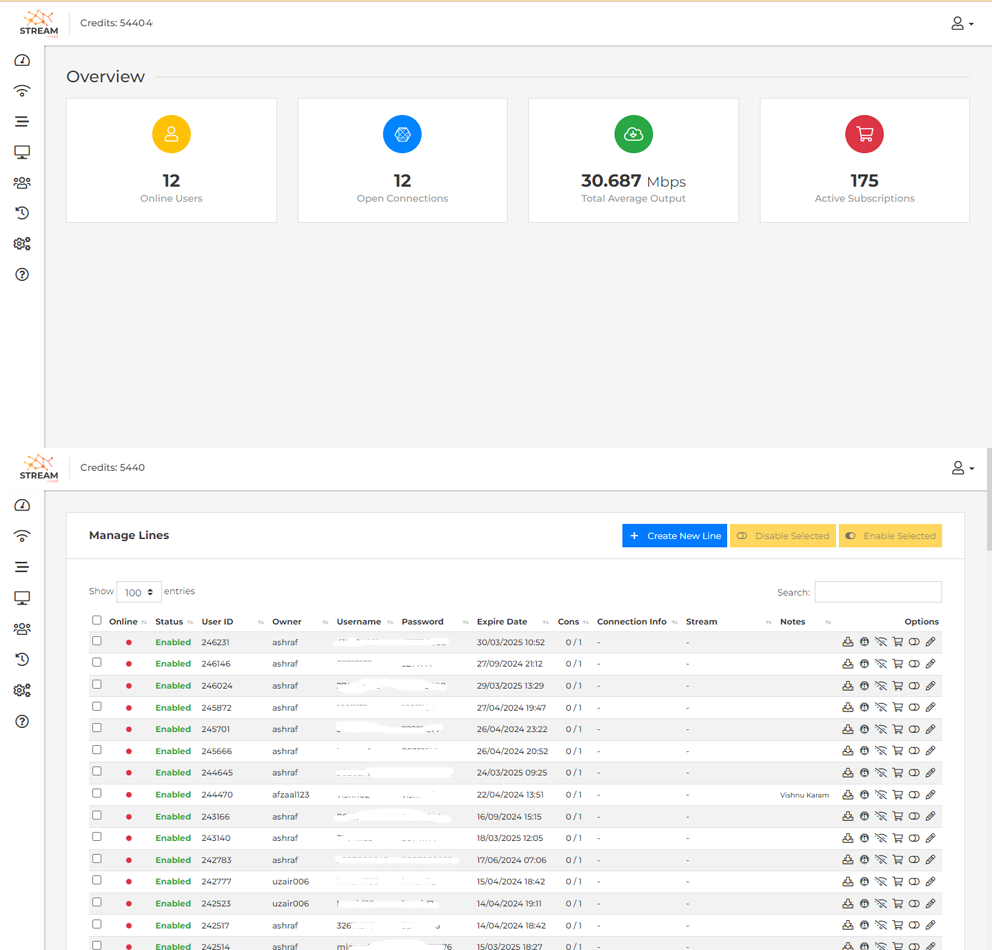Click dashboard gauge icon beside Manage Lines
Image resolution: width=992 pixels, height=950 pixels.
[x=22, y=505]
